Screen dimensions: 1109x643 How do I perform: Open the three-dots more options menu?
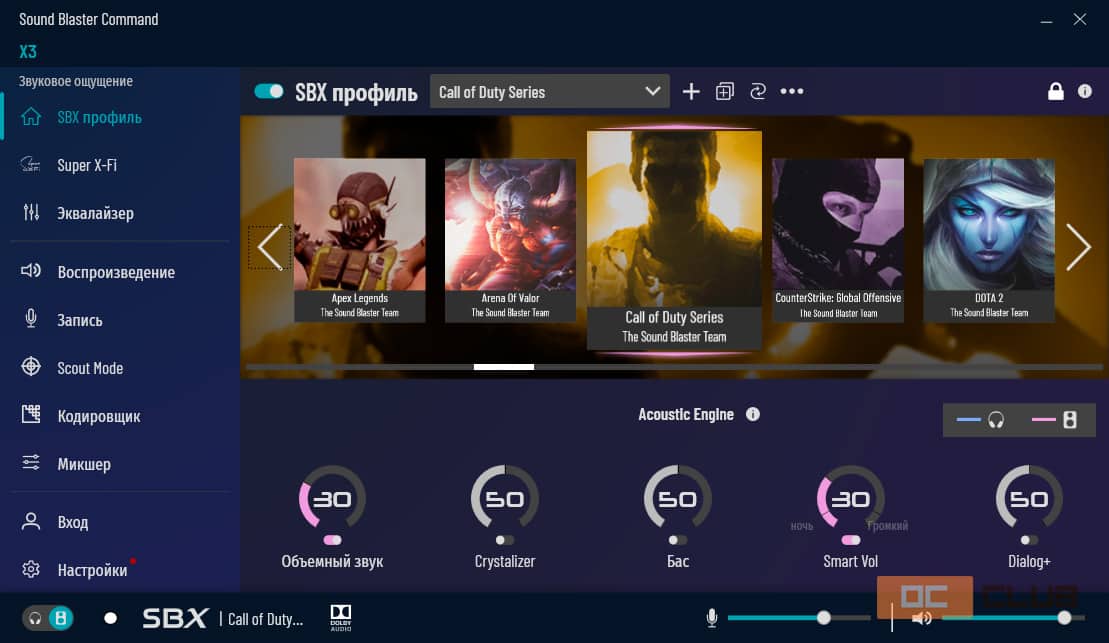pos(792,92)
